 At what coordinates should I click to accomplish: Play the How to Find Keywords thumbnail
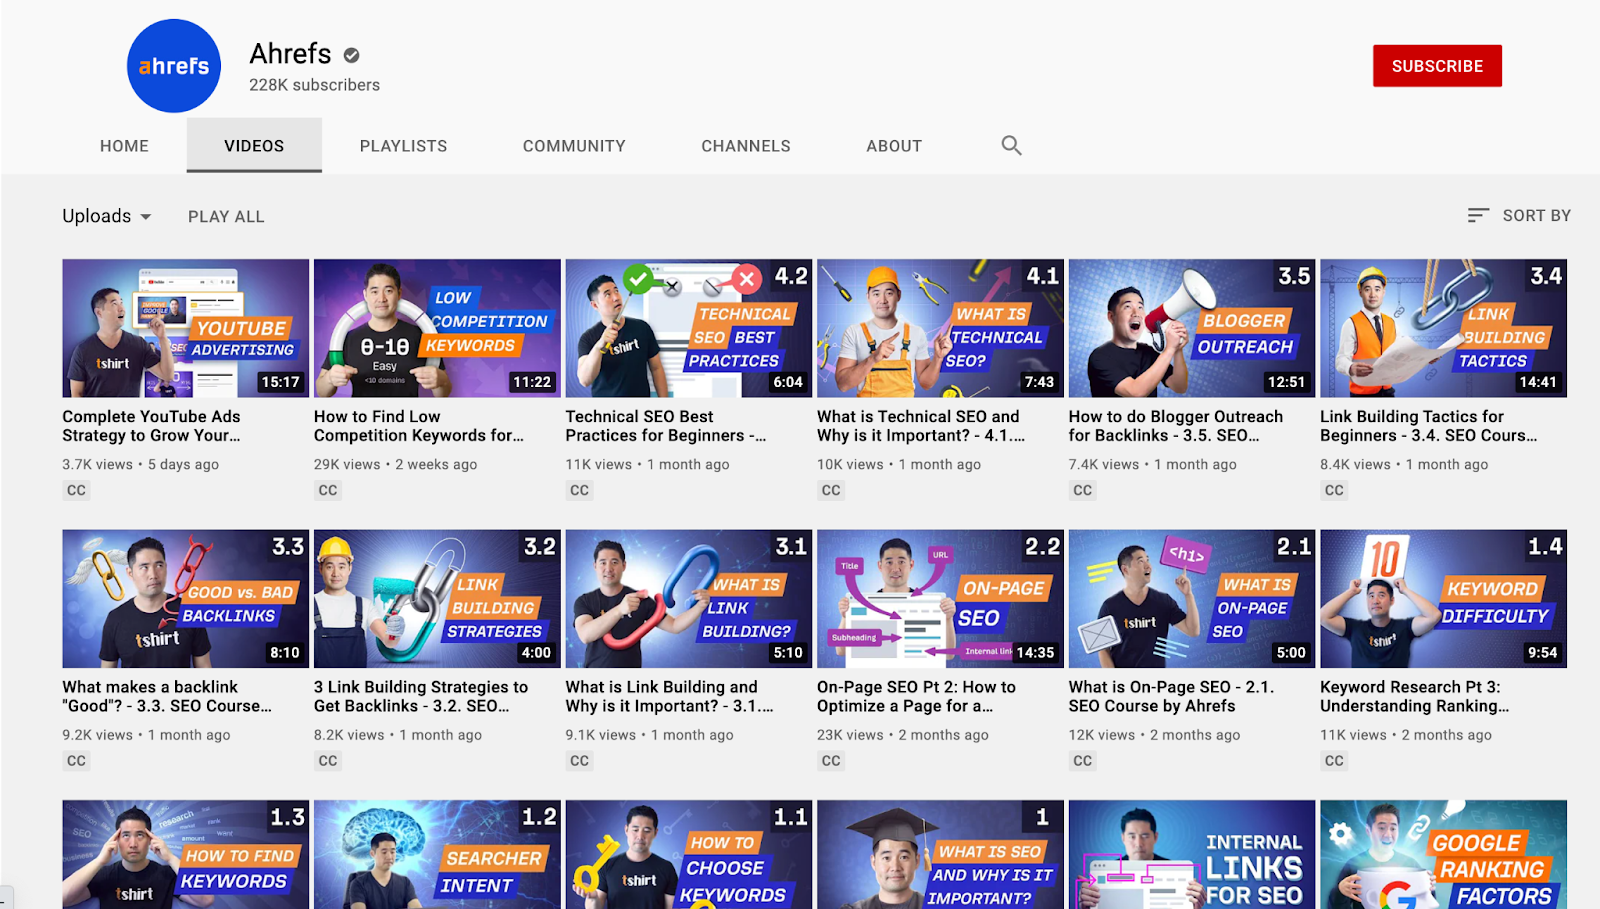185,855
